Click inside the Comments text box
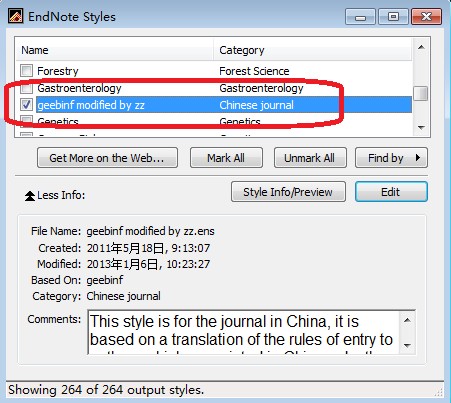This screenshot has width=451, height=403. click(x=244, y=332)
